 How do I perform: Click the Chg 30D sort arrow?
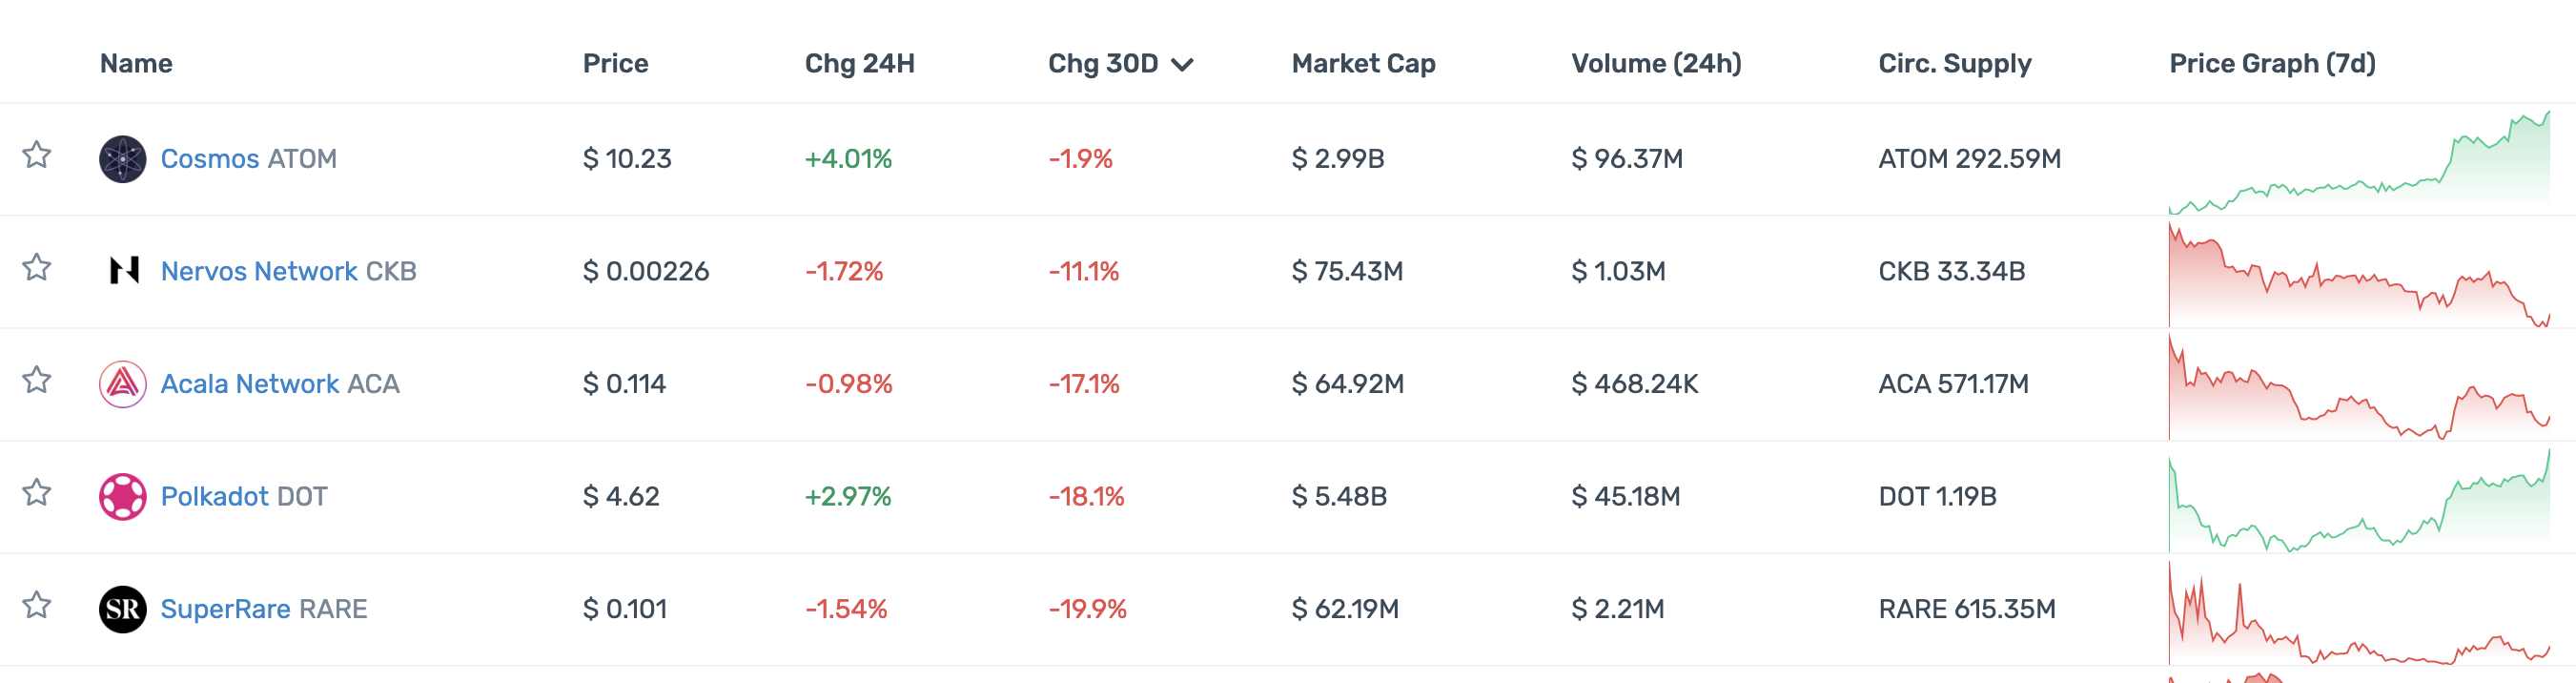(x=1183, y=65)
